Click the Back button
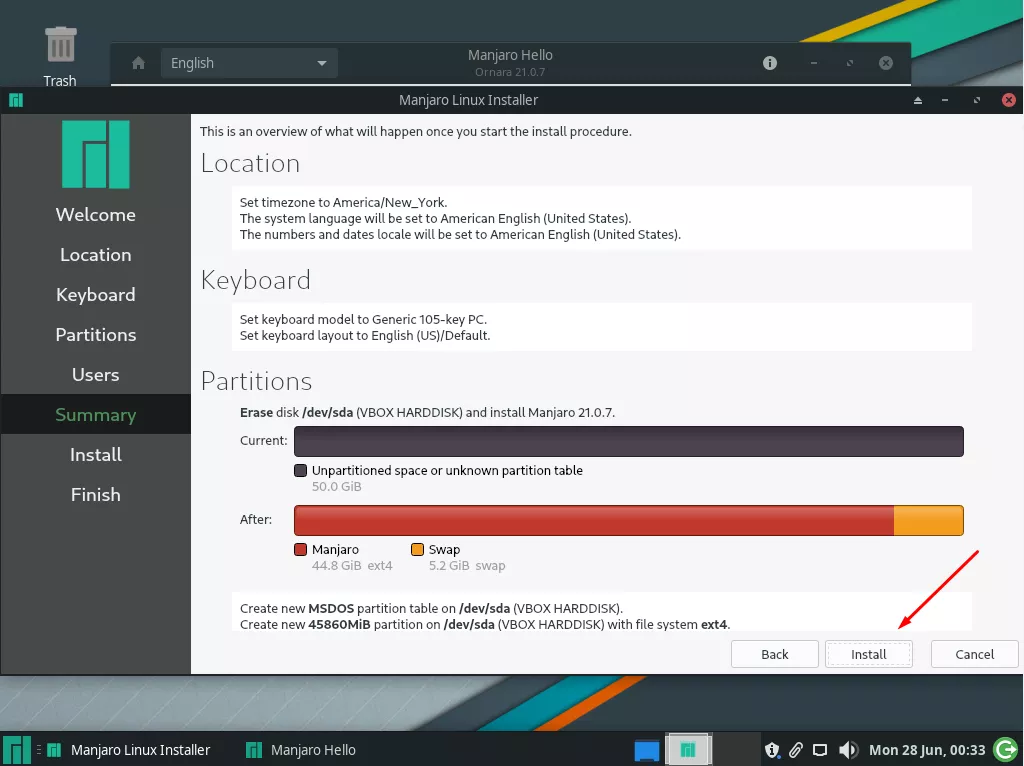The image size is (1024, 766). [775, 654]
